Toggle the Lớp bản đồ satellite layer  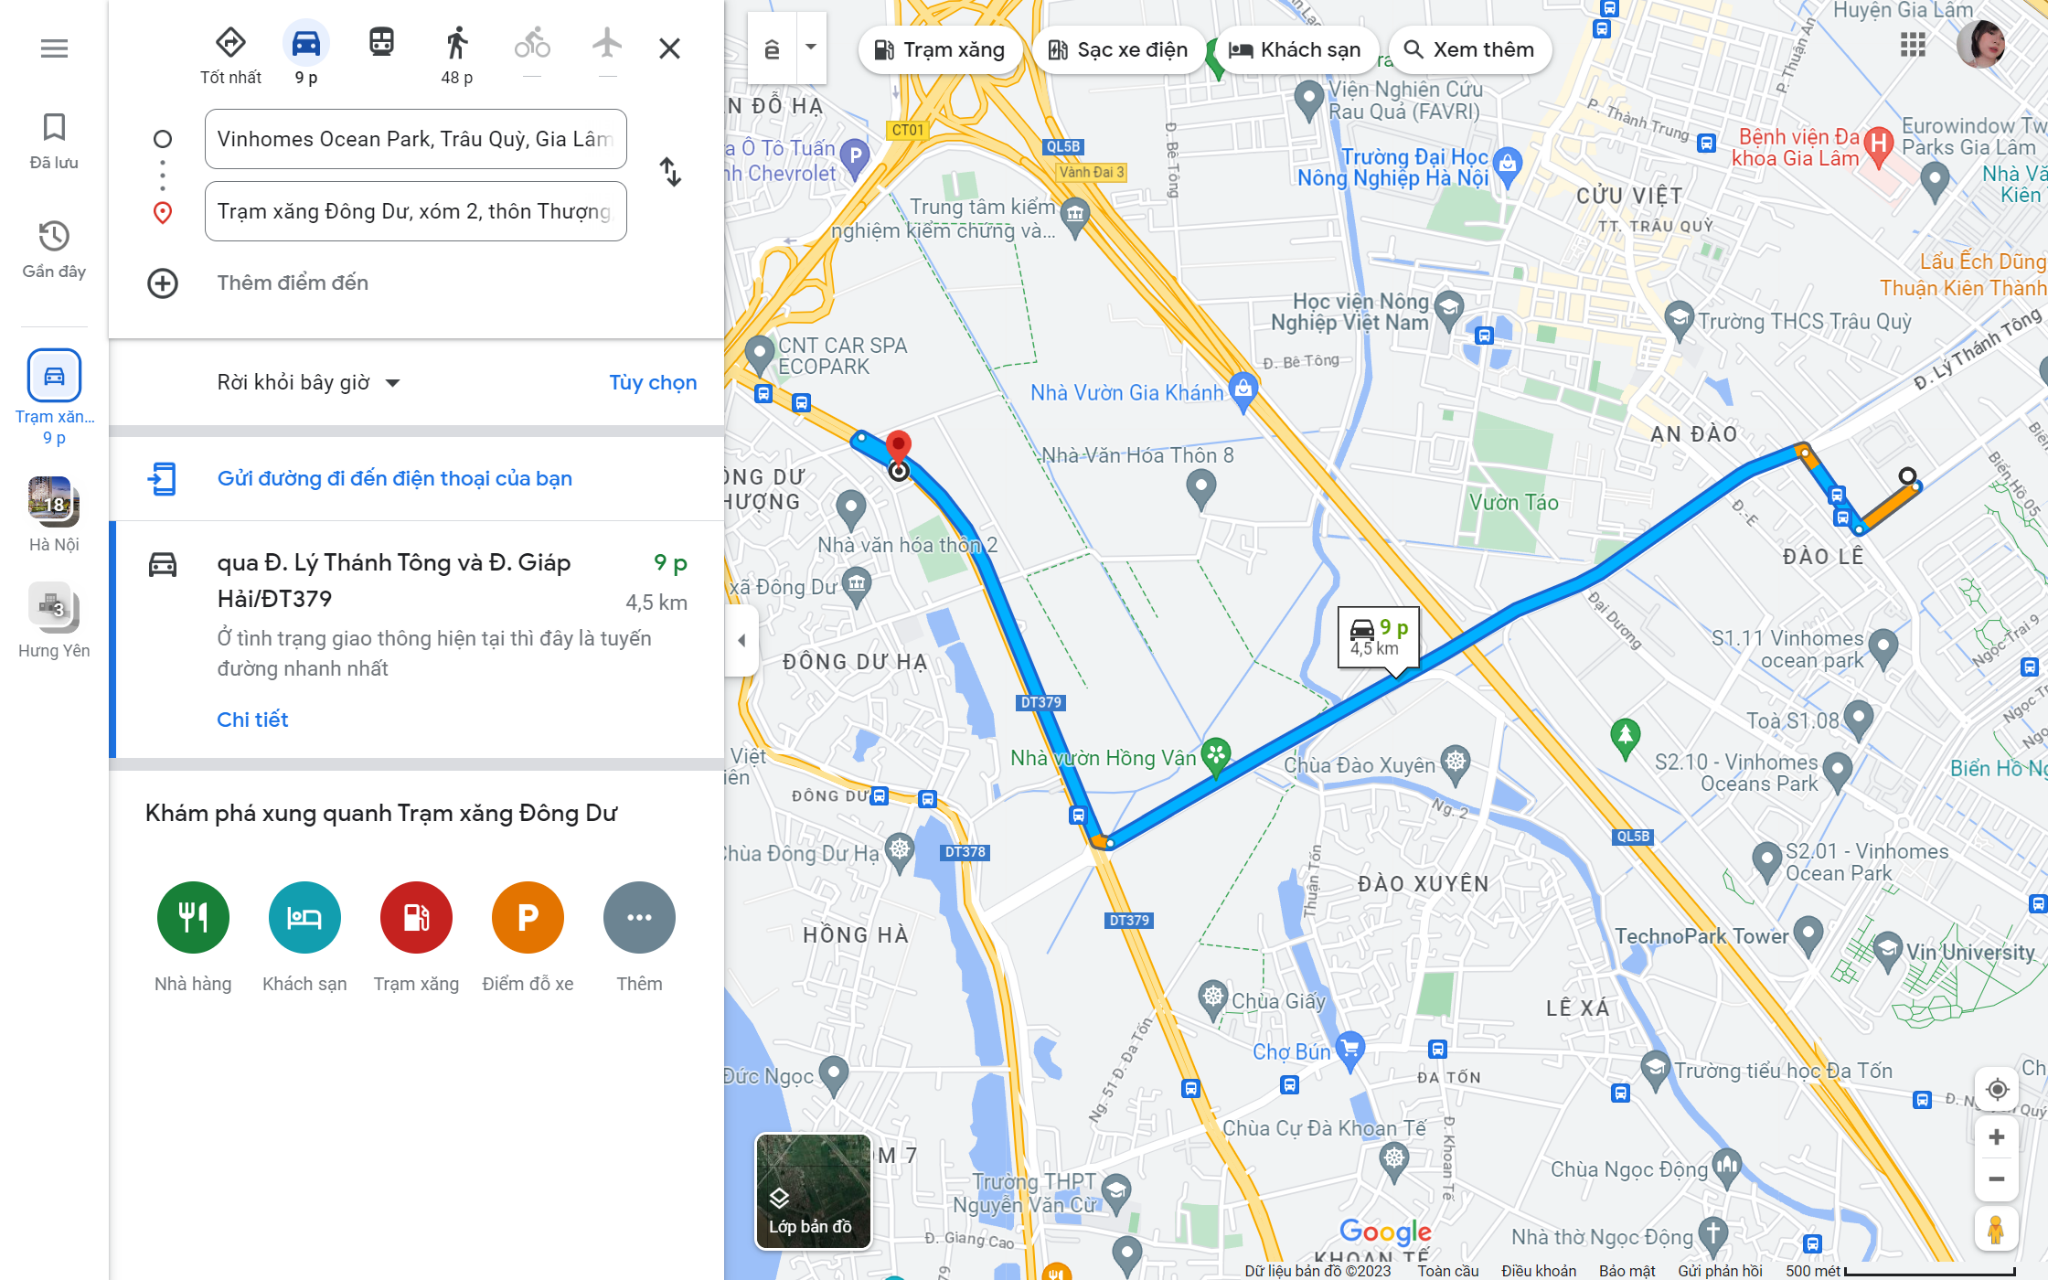pos(813,1192)
